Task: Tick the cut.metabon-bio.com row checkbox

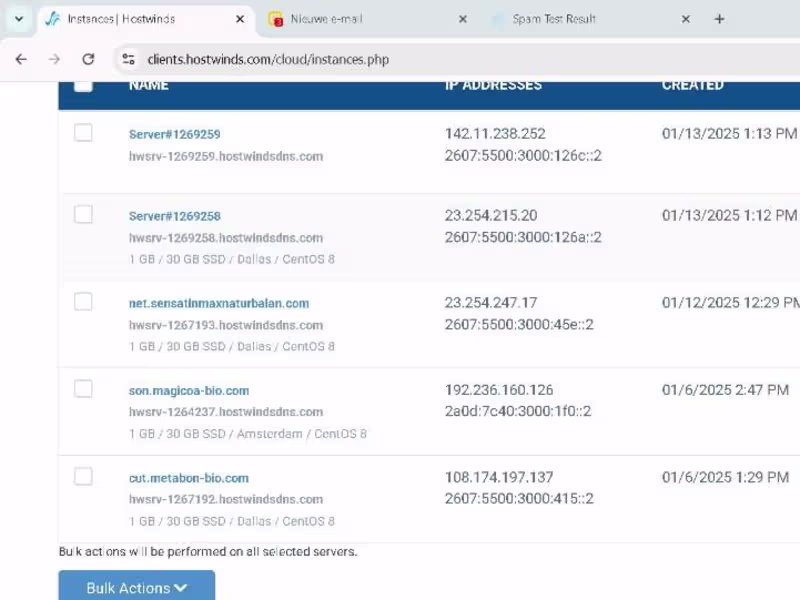Action: [x=83, y=477]
